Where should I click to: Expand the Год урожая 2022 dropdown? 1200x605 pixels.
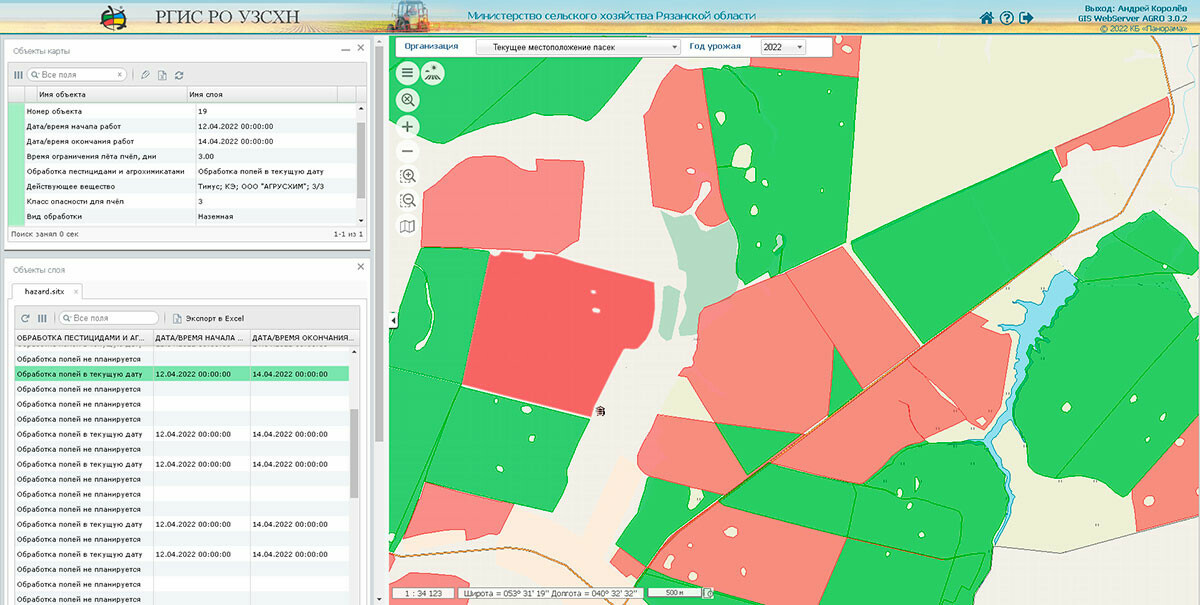pos(783,47)
